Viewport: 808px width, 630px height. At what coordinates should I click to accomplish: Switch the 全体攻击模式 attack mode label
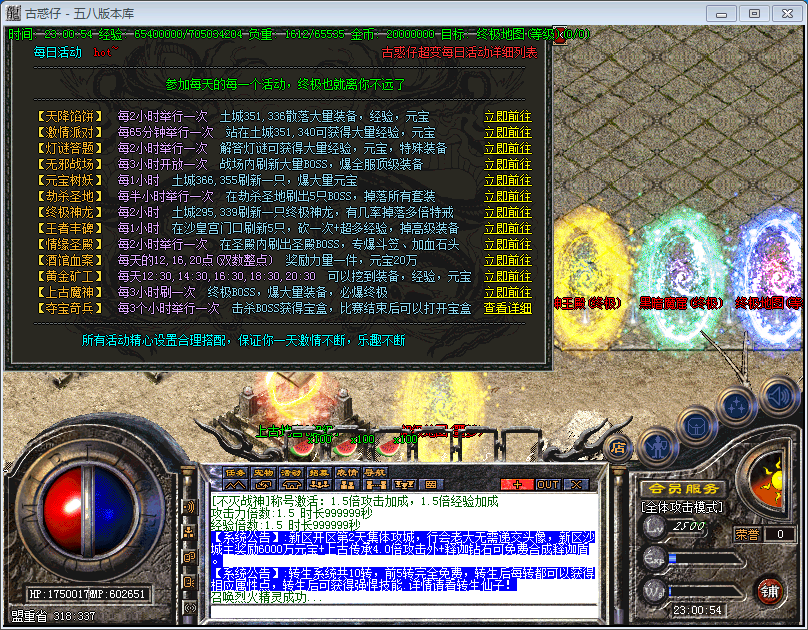[x=682, y=507]
